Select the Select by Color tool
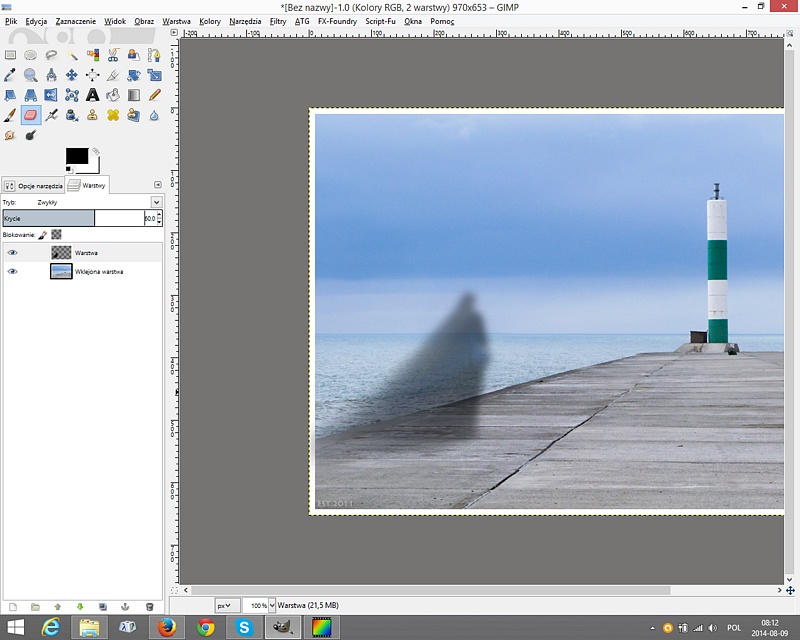This screenshot has height=640, width=800. pos(92,55)
